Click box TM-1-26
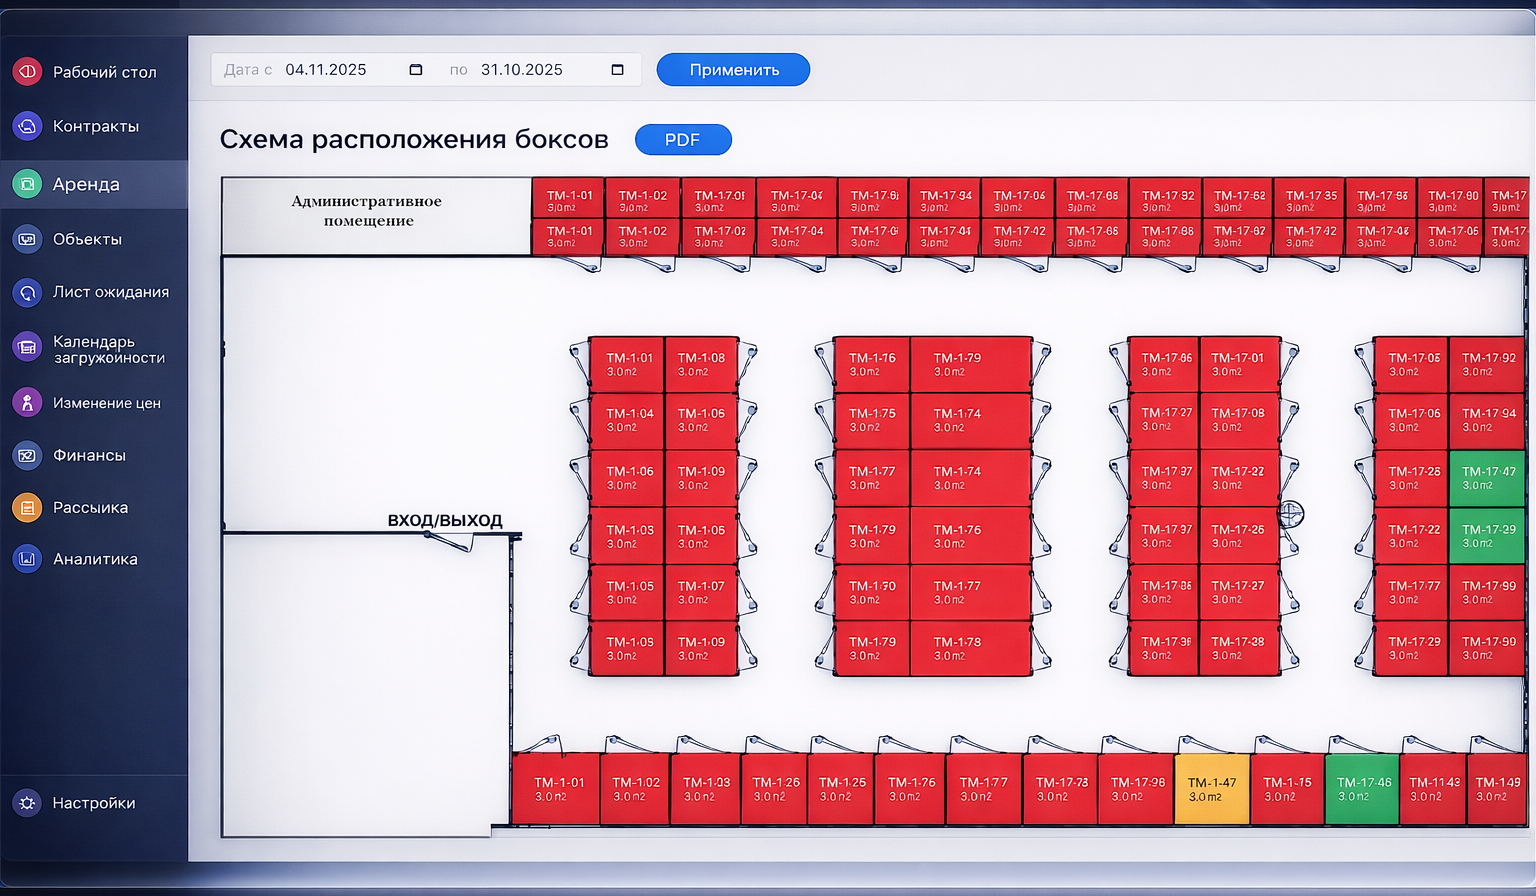Viewport: 1536px width, 896px height. click(x=775, y=789)
